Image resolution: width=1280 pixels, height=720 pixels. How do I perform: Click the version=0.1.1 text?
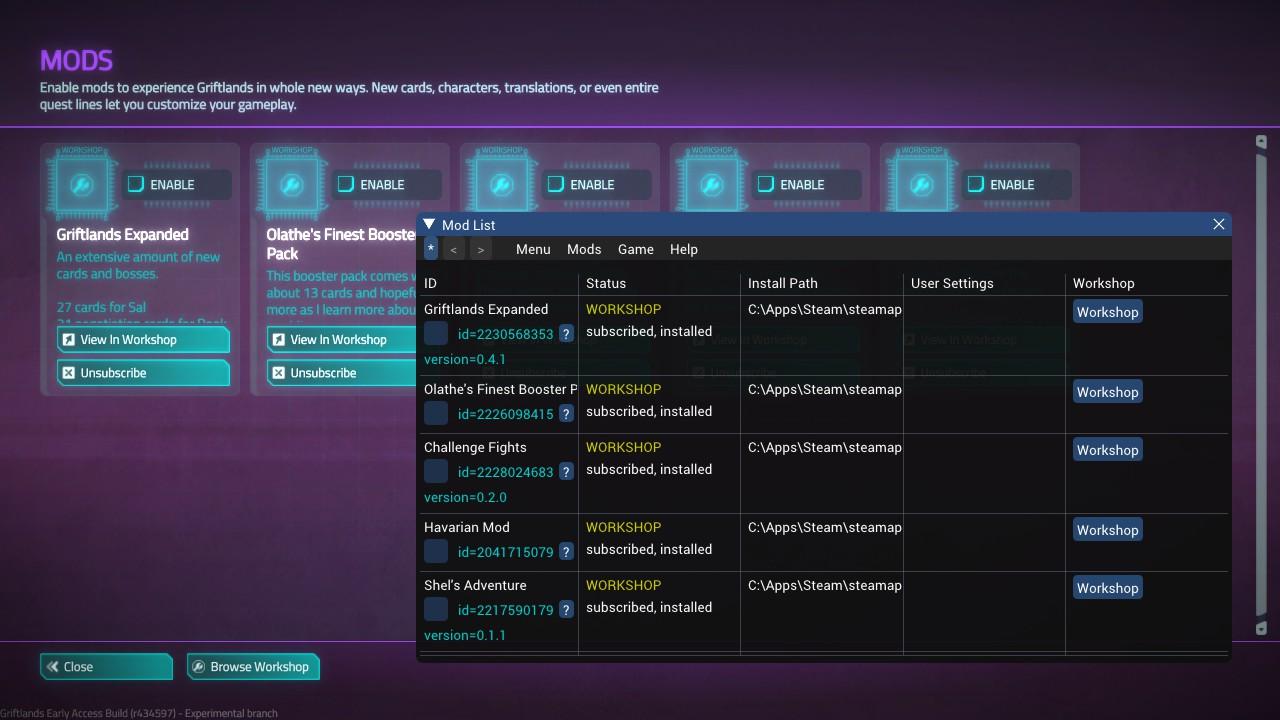465,635
